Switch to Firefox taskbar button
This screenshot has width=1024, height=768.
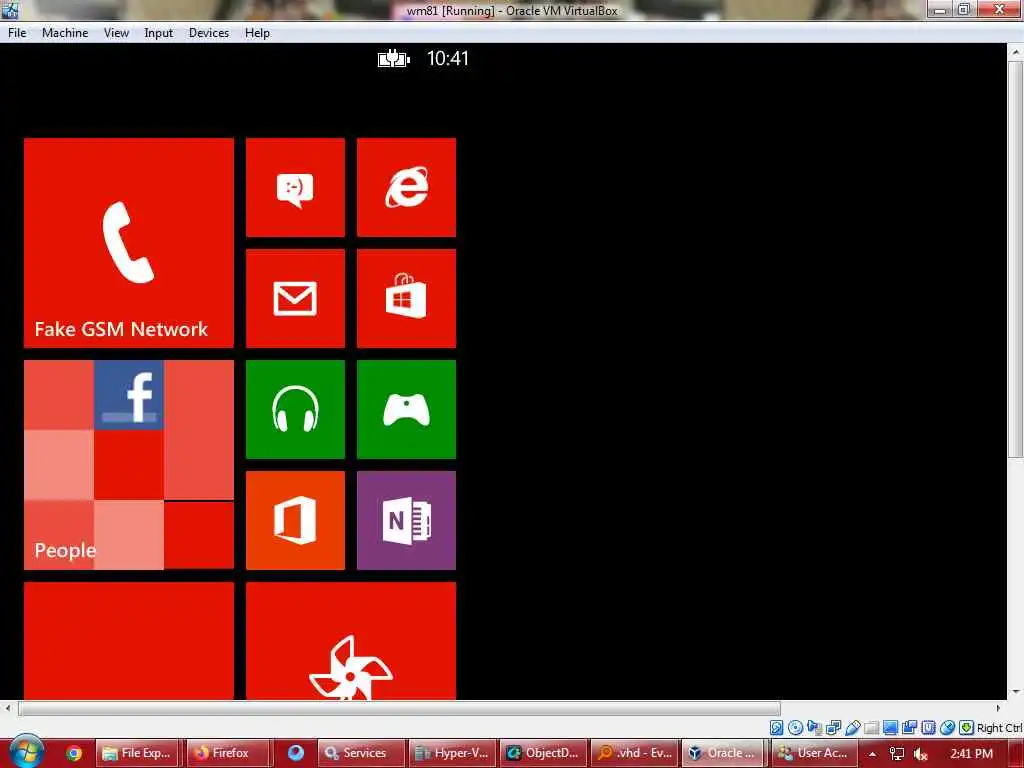tap(229, 753)
